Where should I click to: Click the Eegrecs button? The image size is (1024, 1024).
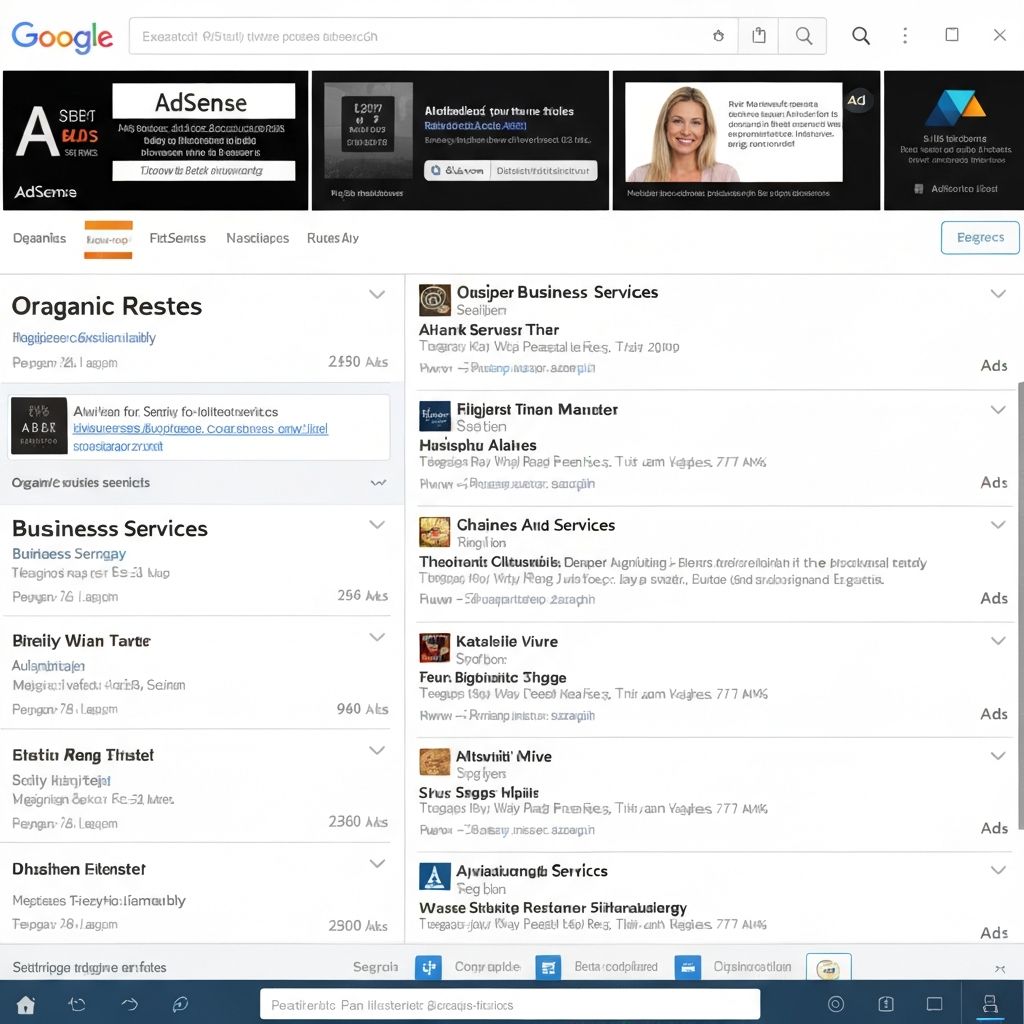click(980, 238)
